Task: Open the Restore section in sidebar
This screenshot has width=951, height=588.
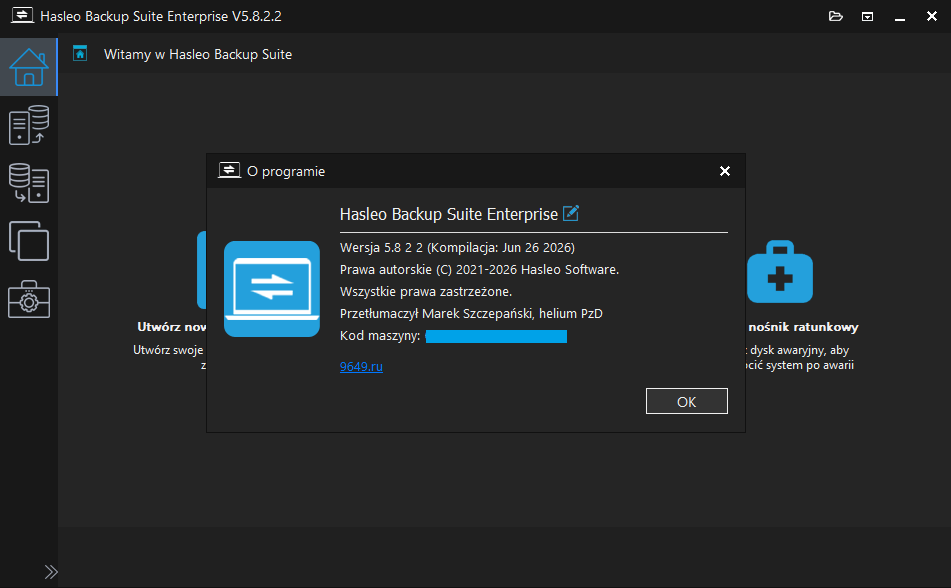Action: [x=29, y=183]
